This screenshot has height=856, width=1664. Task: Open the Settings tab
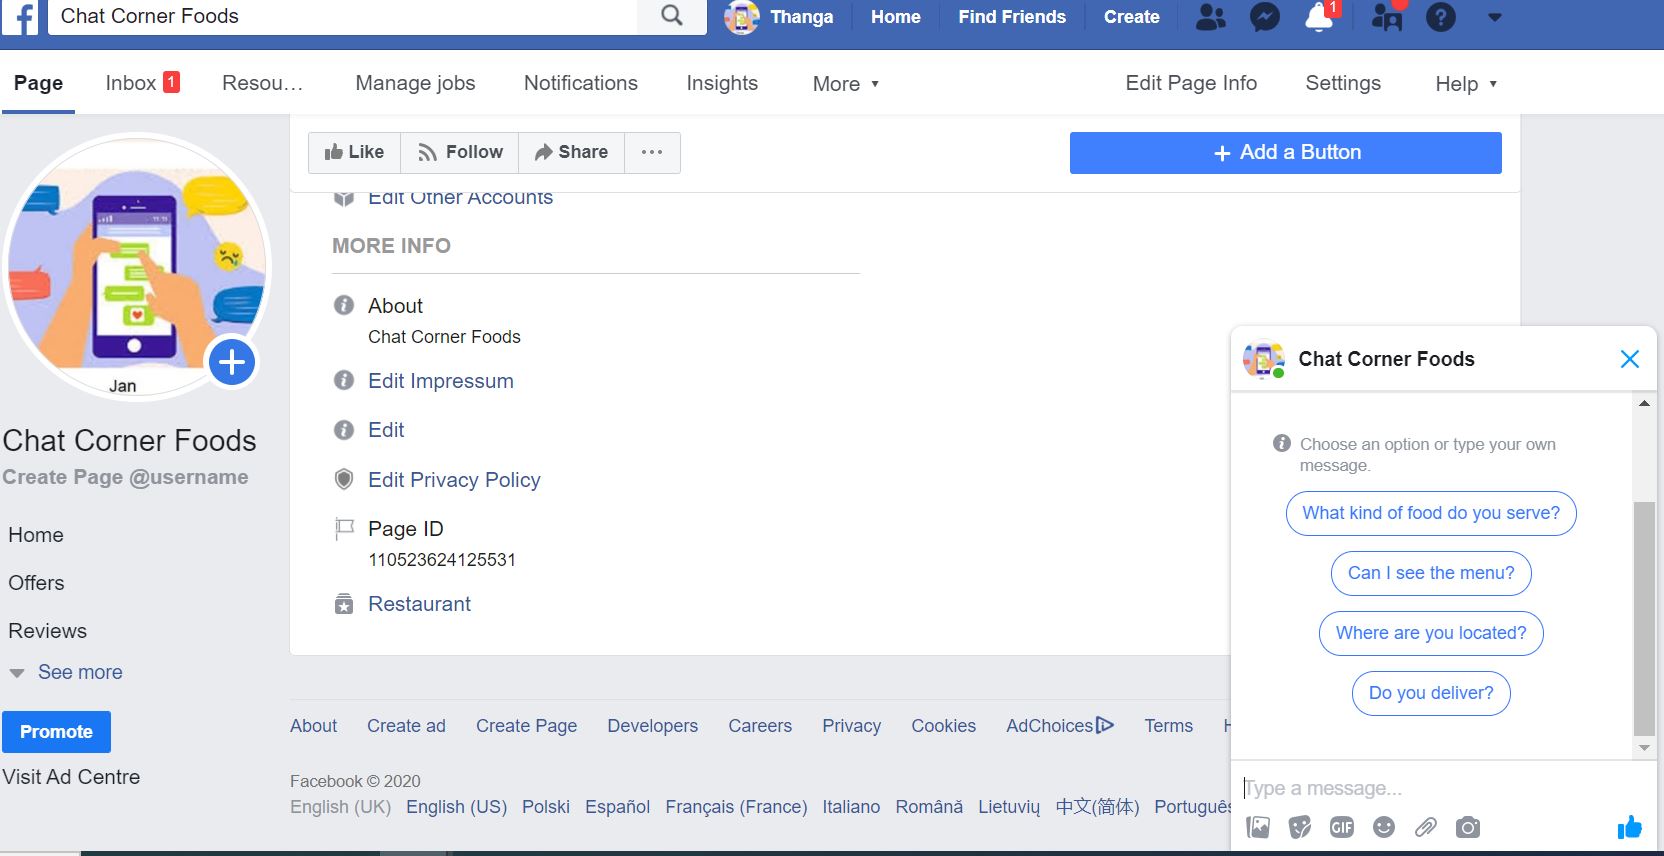point(1342,83)
